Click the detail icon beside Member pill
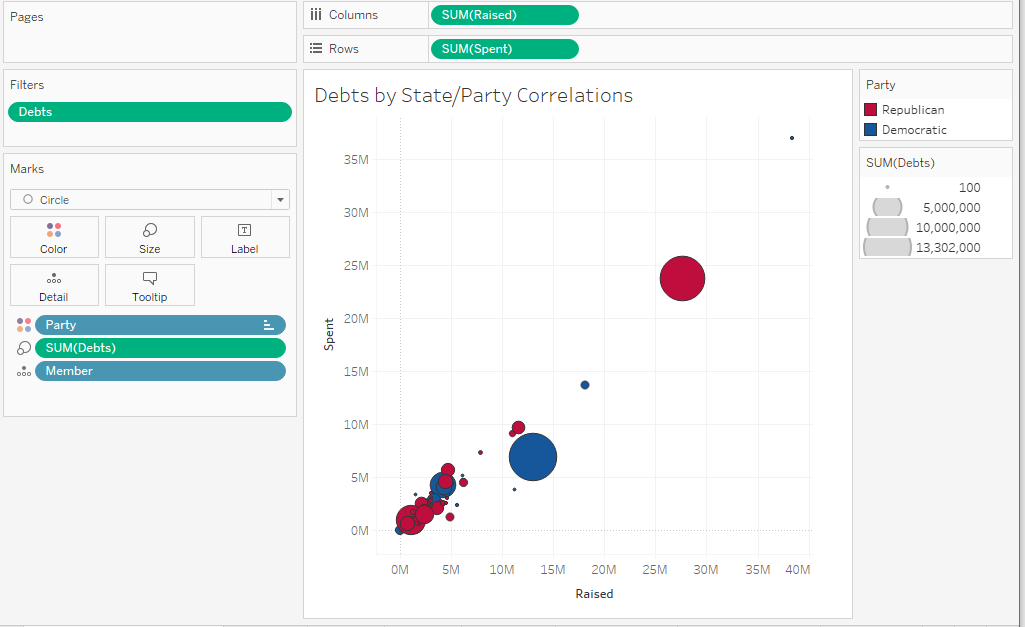 [x=24, y=371]
